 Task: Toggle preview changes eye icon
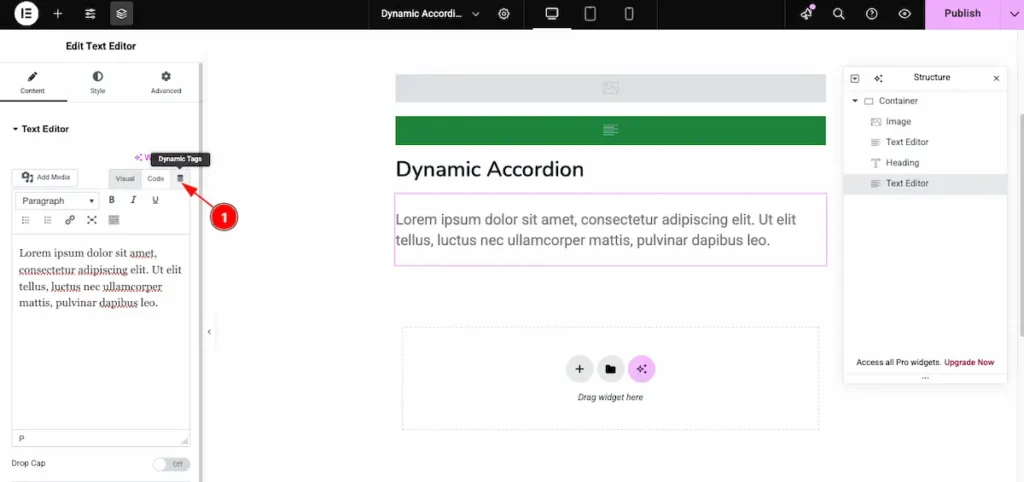pos(904,14)
